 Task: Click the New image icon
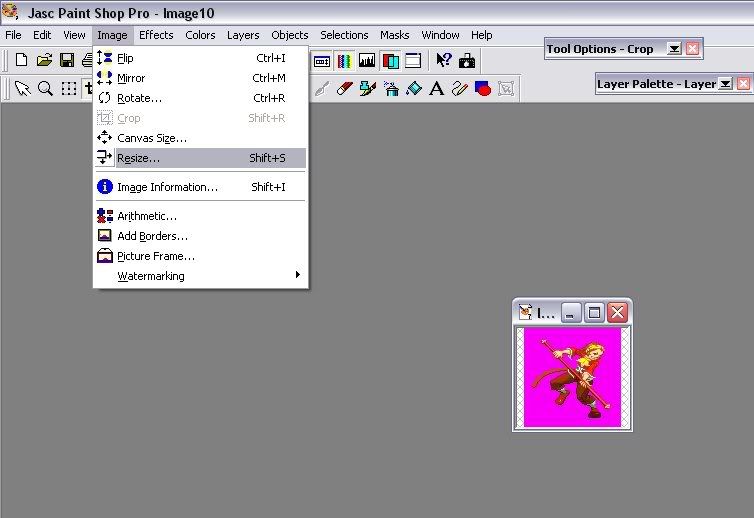[21, 60]
